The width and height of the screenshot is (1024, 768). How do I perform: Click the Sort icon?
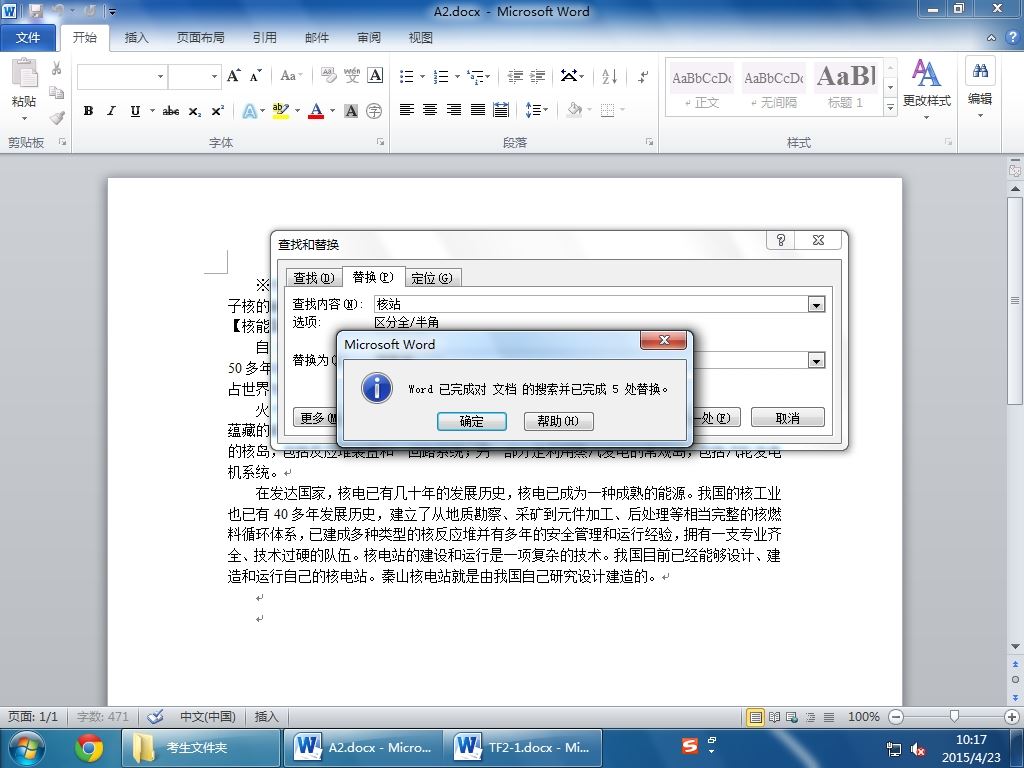coord(609,76)
